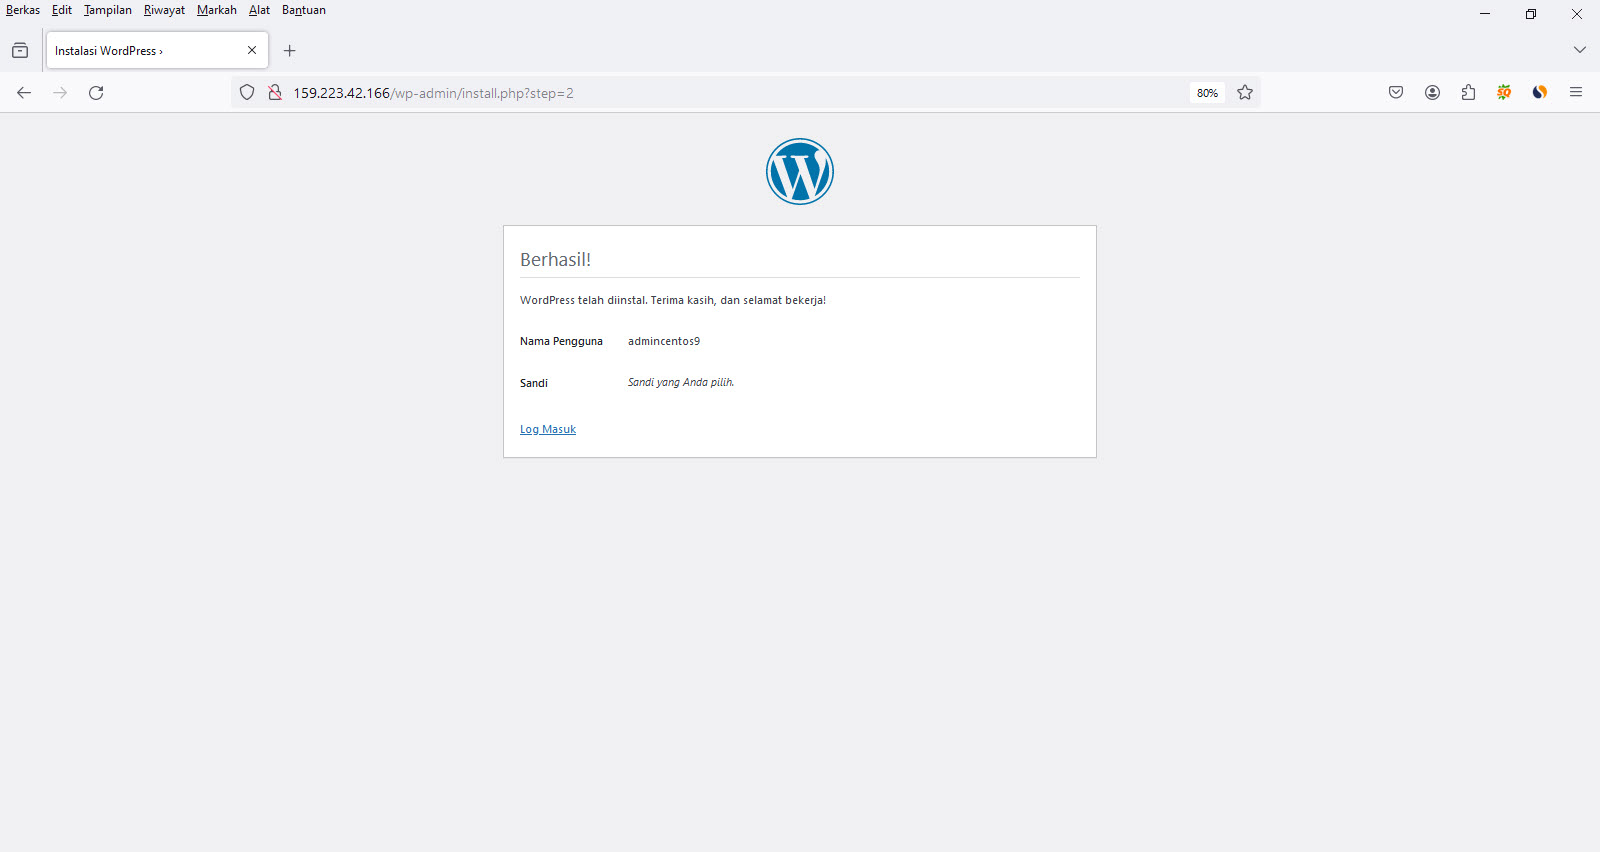Bookmark this page with the star icon
Image resolution: width=1600 pixels, height=852 pixels.
pyautogui.click(x=1245, y=93)
